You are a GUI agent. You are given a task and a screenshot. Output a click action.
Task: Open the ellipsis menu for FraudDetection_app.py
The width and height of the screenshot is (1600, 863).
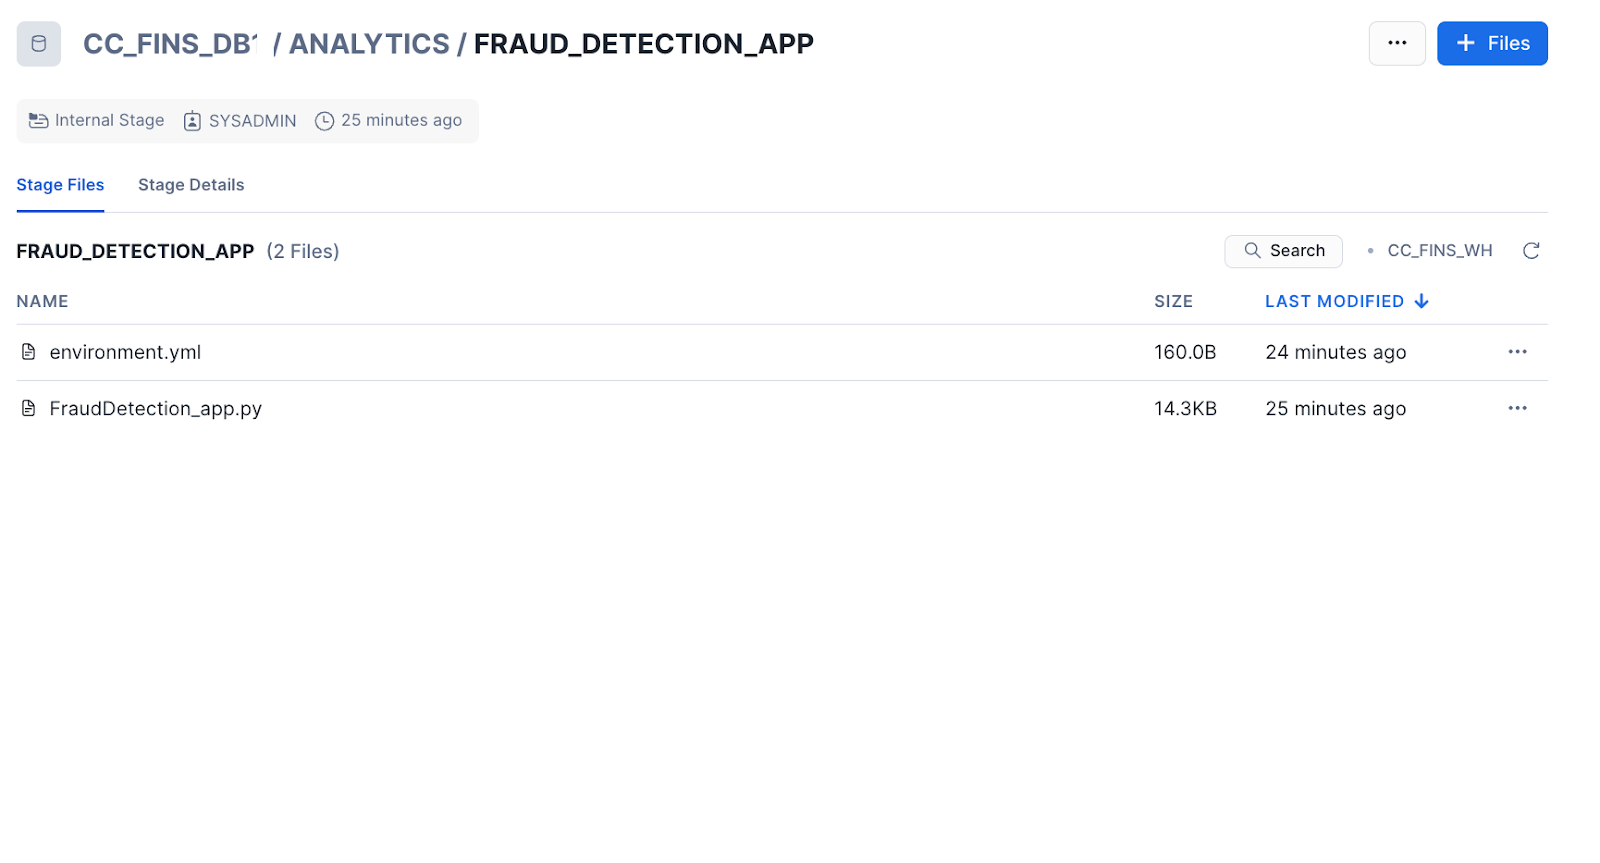pos(1518,408)
